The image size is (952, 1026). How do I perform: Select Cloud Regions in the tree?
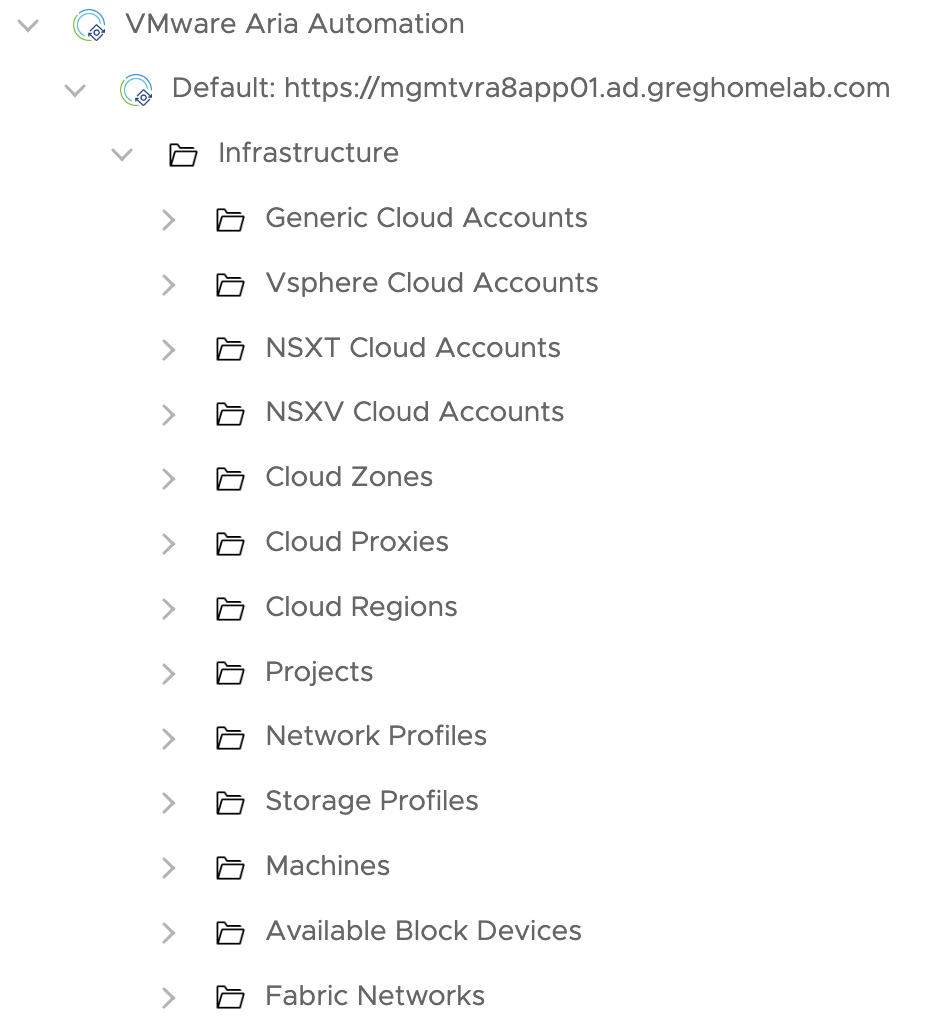[x=362, y=607]
